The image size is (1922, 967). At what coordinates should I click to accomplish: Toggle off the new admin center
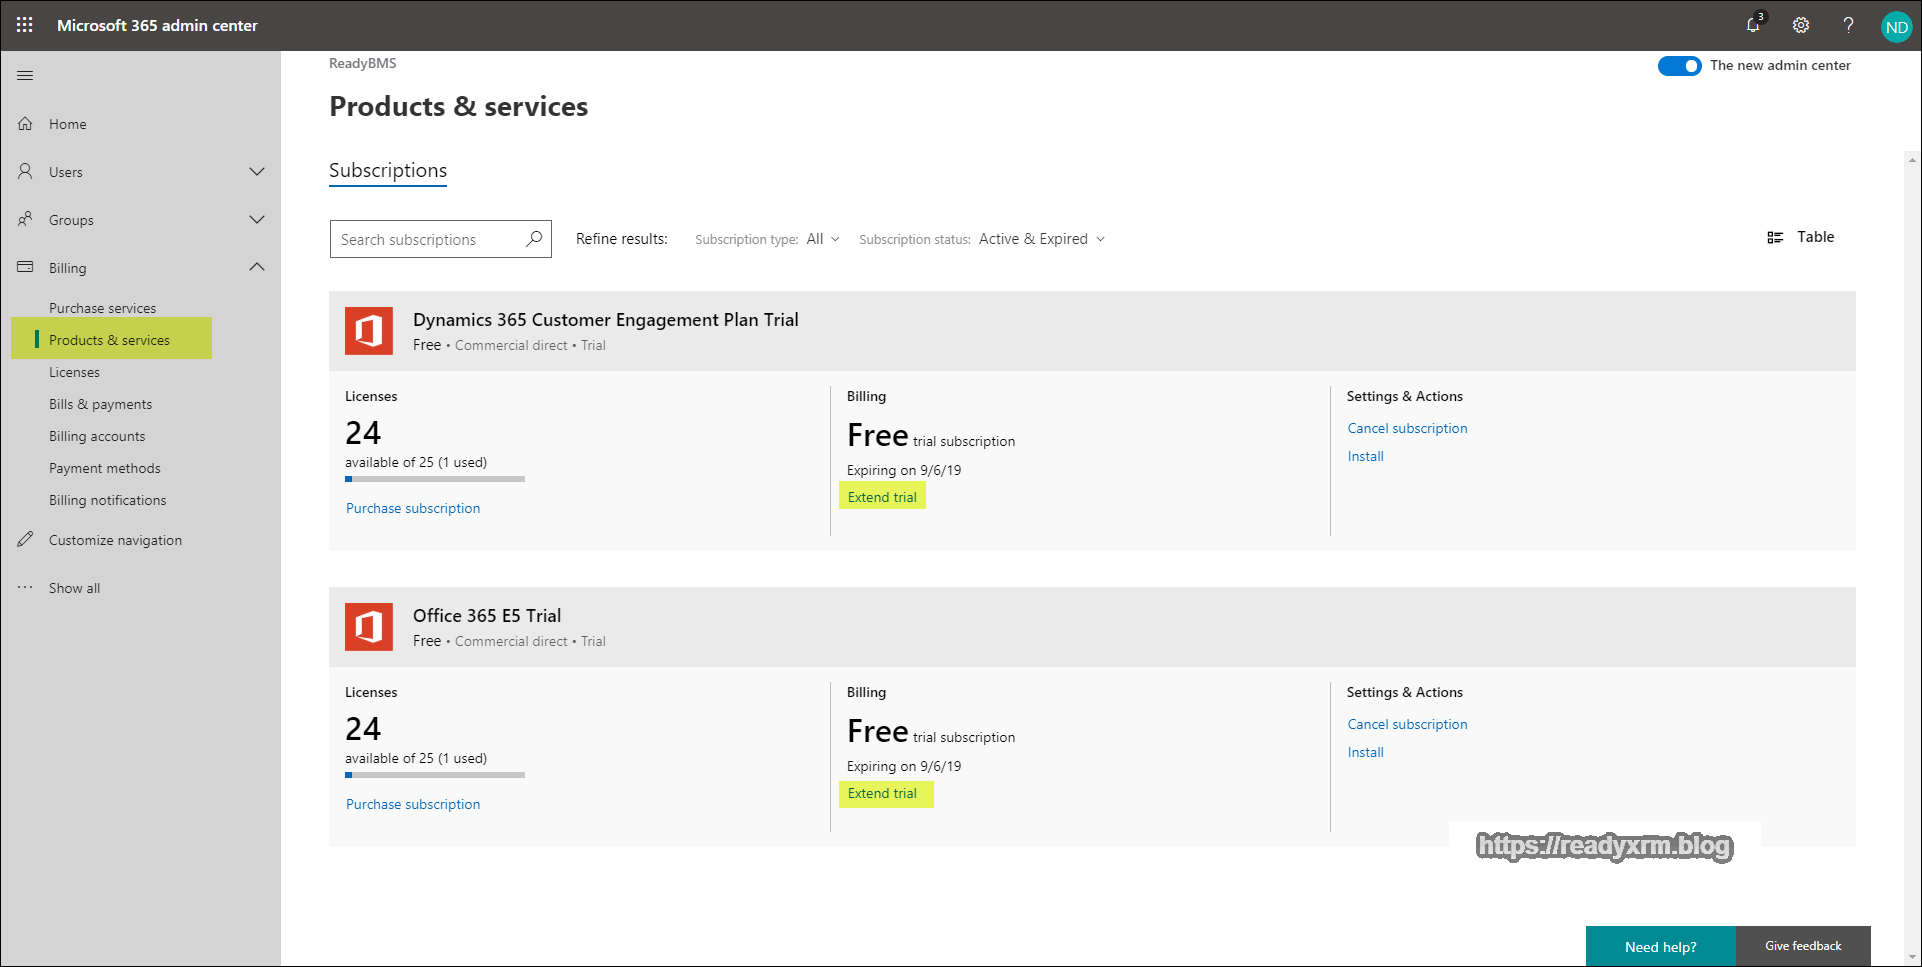[x=1679, y=66]
